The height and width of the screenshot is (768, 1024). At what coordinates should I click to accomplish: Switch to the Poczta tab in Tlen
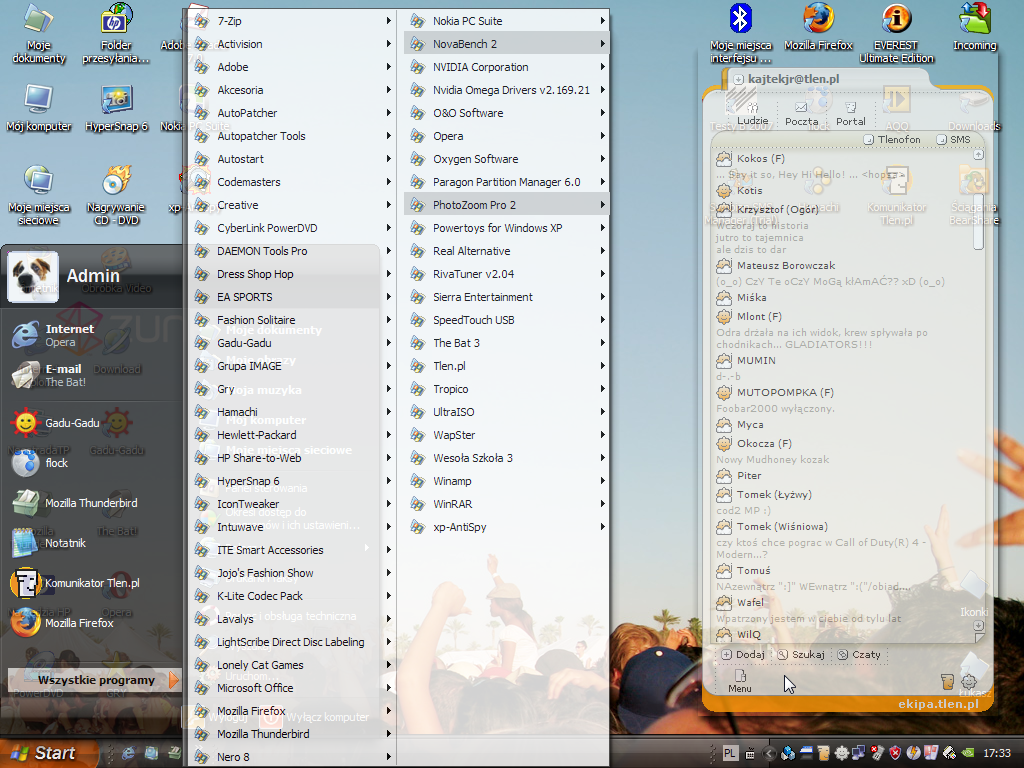click(801, 114)
